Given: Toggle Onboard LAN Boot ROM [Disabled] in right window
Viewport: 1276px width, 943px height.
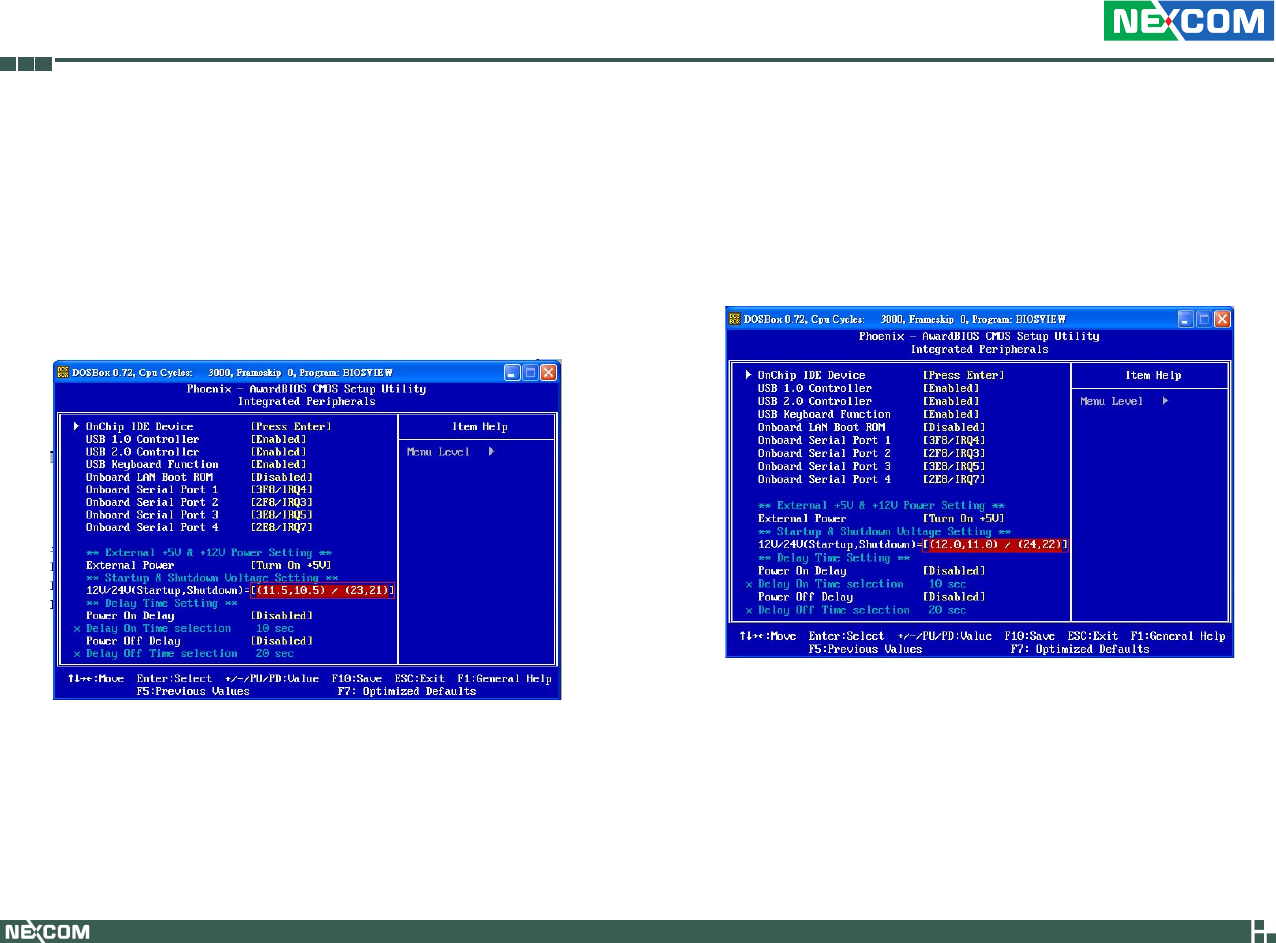Looking at the screenshot, I should pyautogui.click(x=953, y=427).
